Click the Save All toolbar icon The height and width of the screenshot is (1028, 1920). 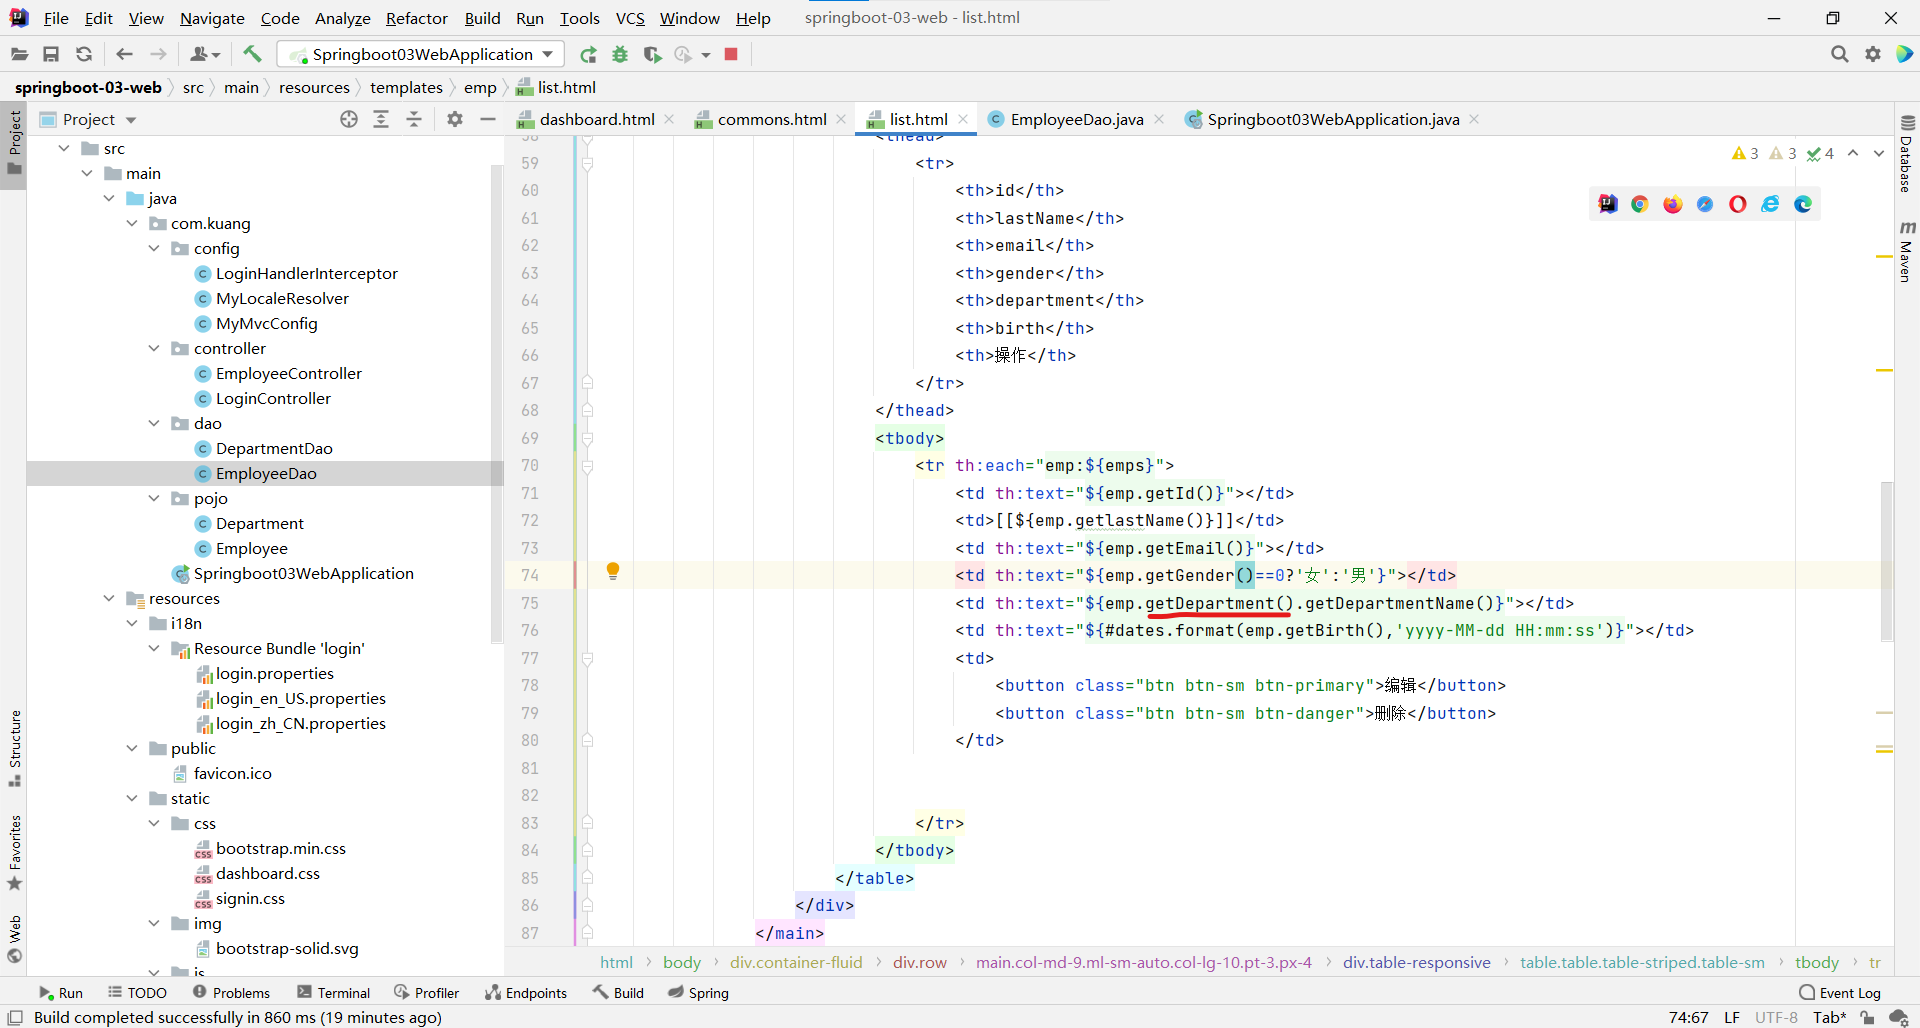click(x=51, y=54)
